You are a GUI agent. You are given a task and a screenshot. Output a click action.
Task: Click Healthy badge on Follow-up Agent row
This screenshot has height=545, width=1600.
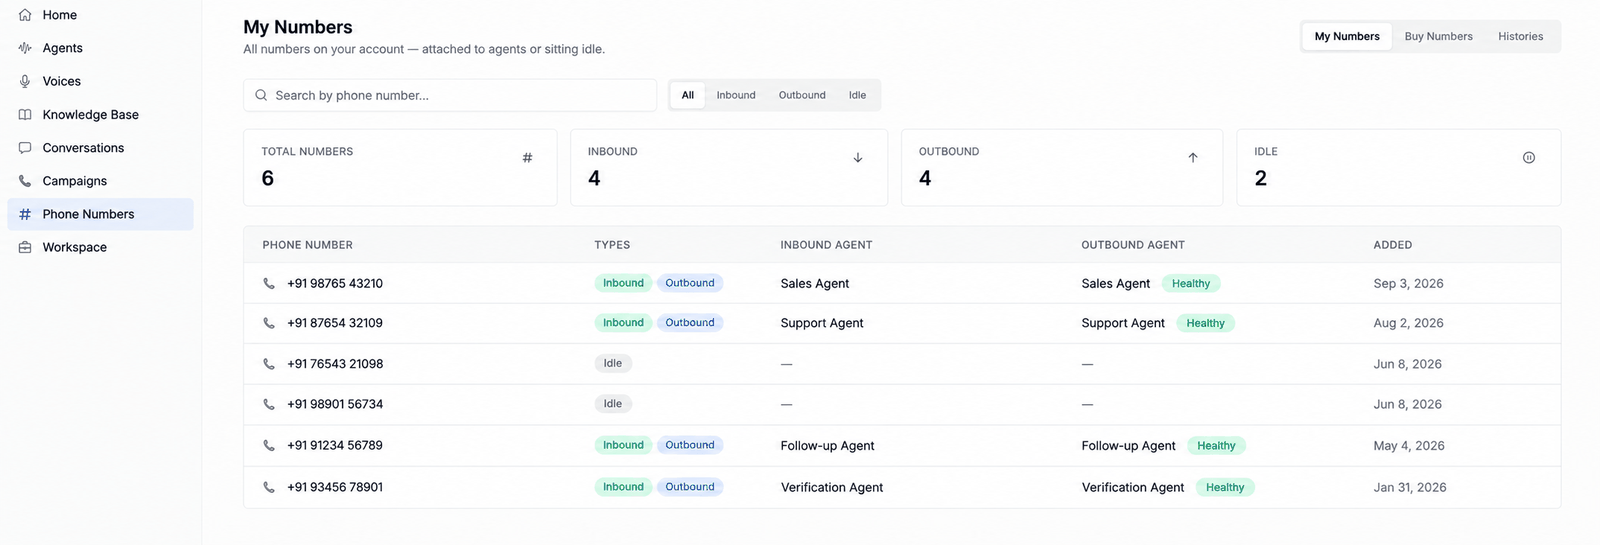click(1216, 446)
